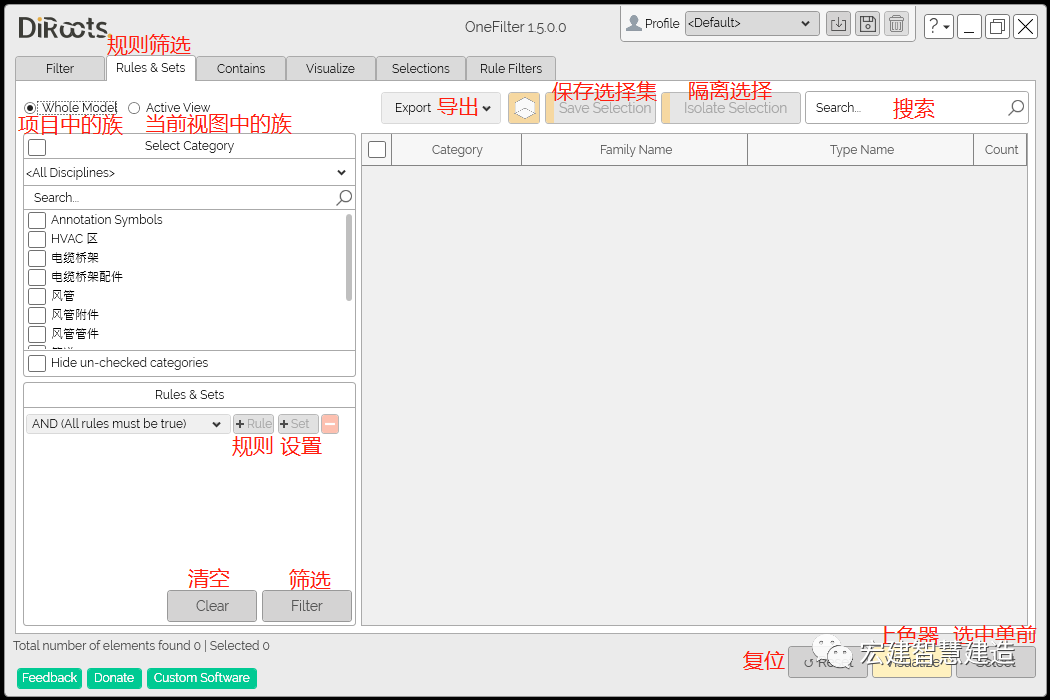The height and width of the screenshot is (700, 1050).
Task: Open the Profile Default dropdown
Action: 751,23
